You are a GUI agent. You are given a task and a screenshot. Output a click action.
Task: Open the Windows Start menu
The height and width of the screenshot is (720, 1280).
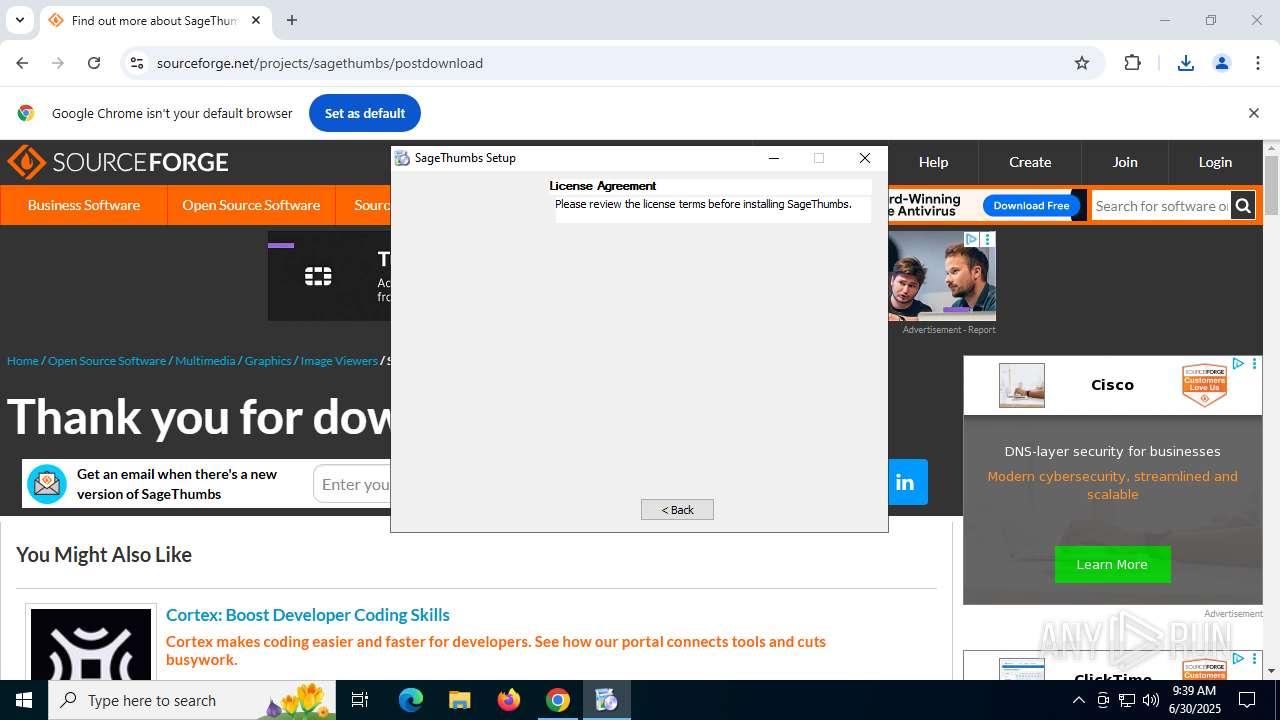point(24,700)
